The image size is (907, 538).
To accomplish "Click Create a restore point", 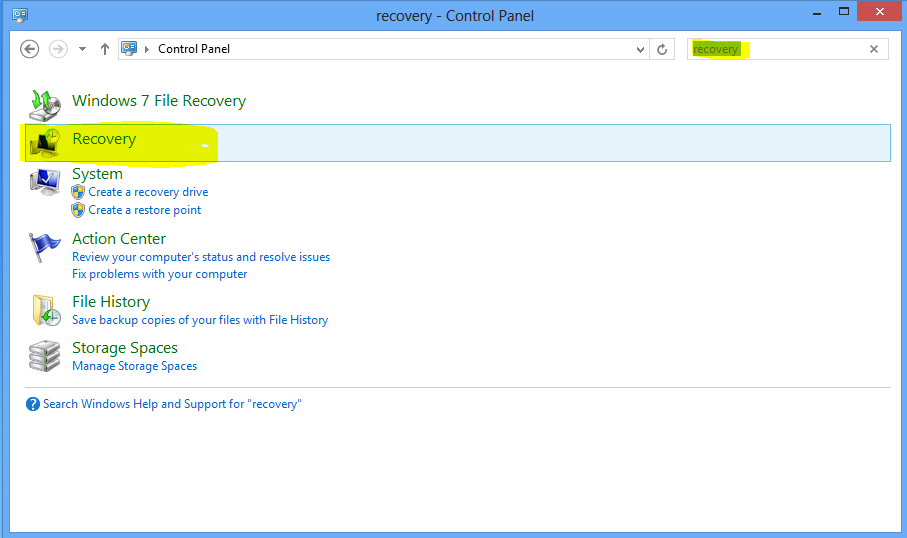I will [145, 210].
